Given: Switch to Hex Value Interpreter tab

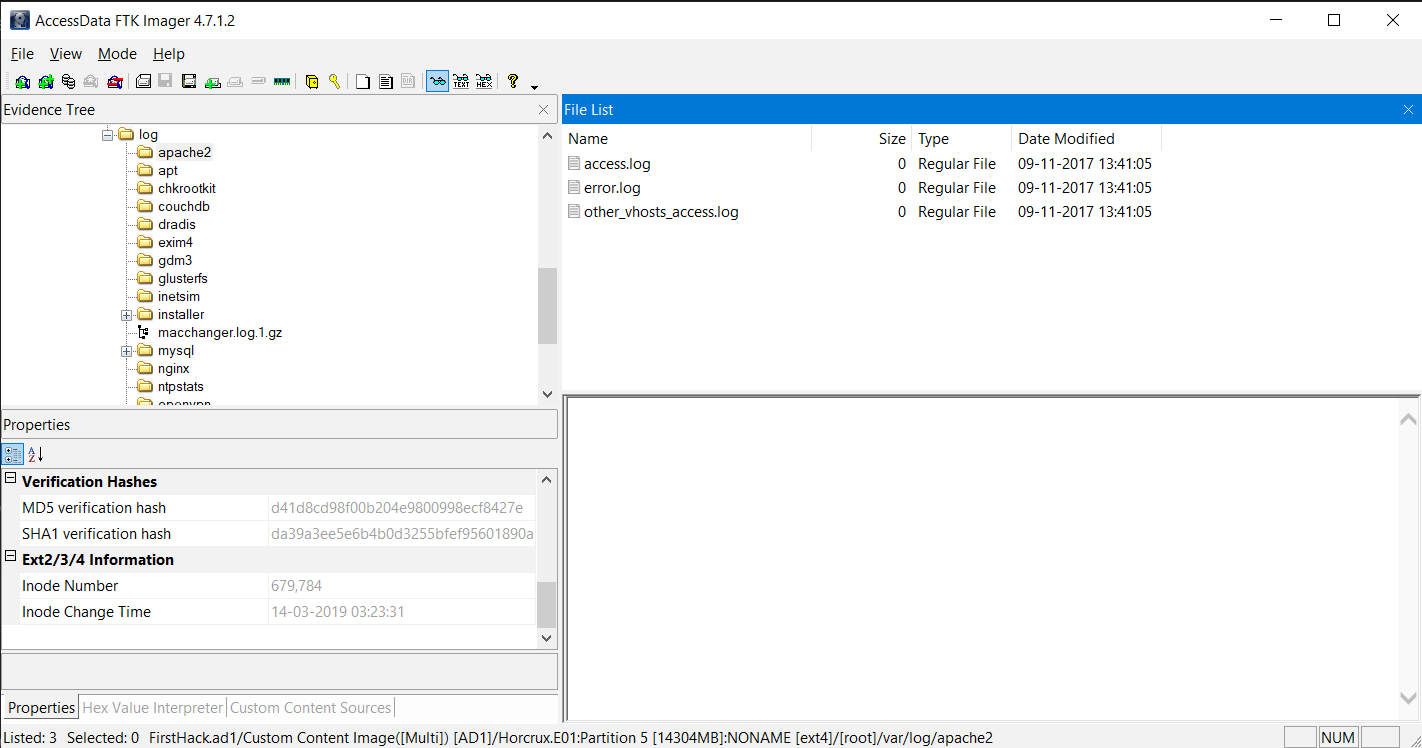Looking at the screenshot, I should coord(152,708).
